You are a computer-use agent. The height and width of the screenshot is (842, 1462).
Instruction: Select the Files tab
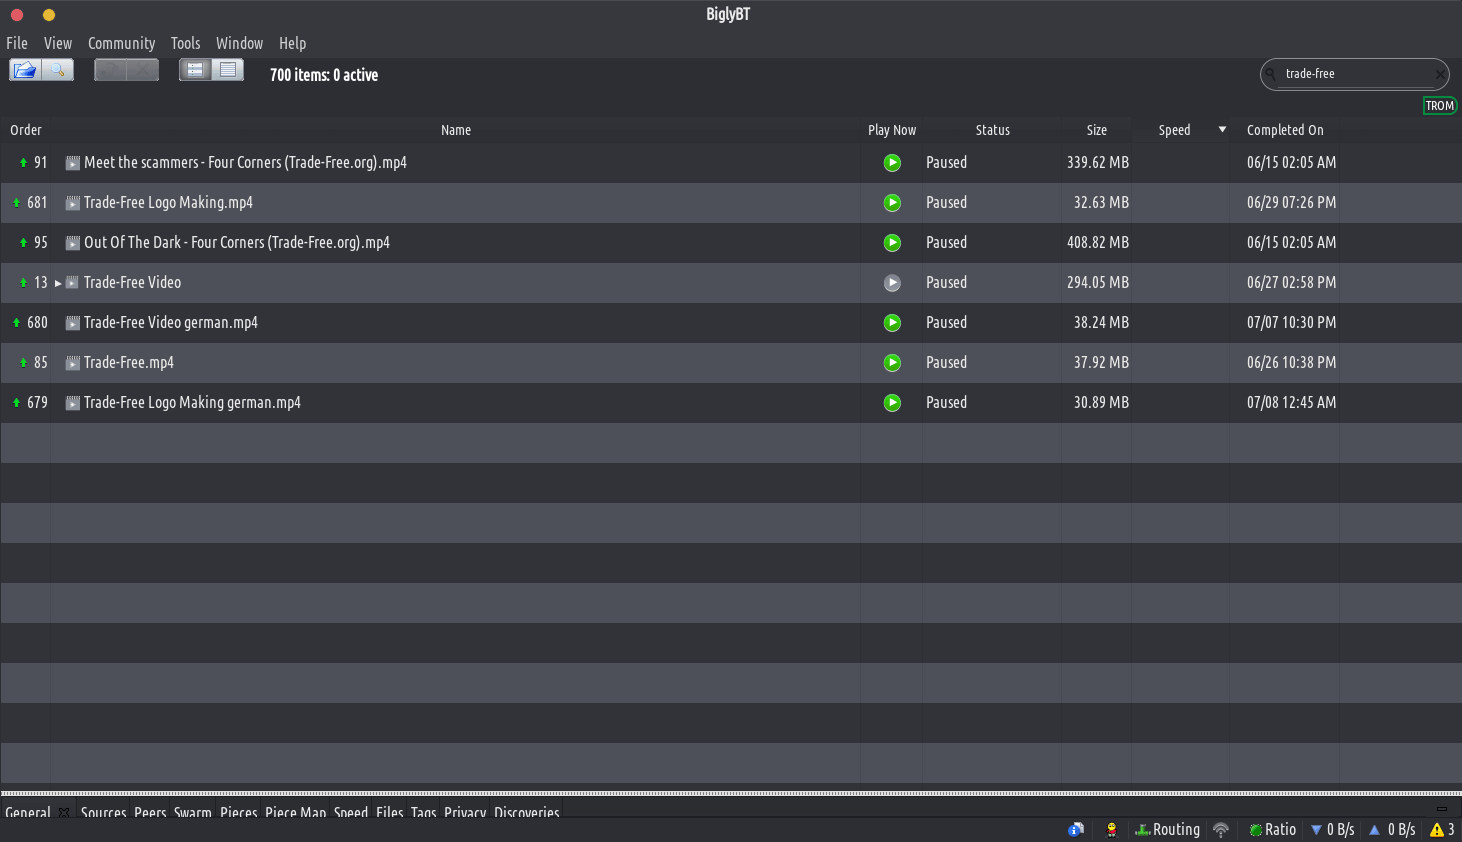point(390,811)
